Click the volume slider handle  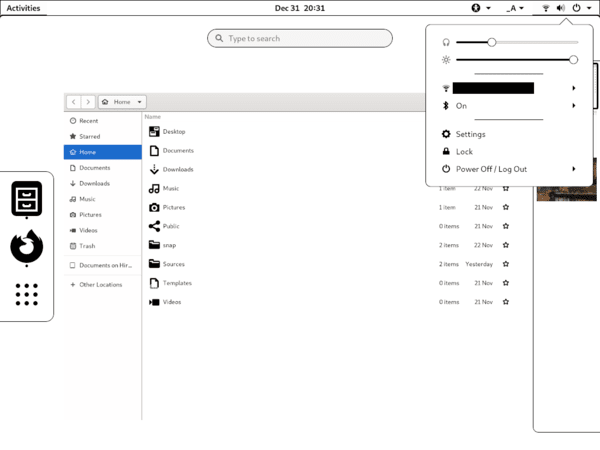[x=492, y=42]
